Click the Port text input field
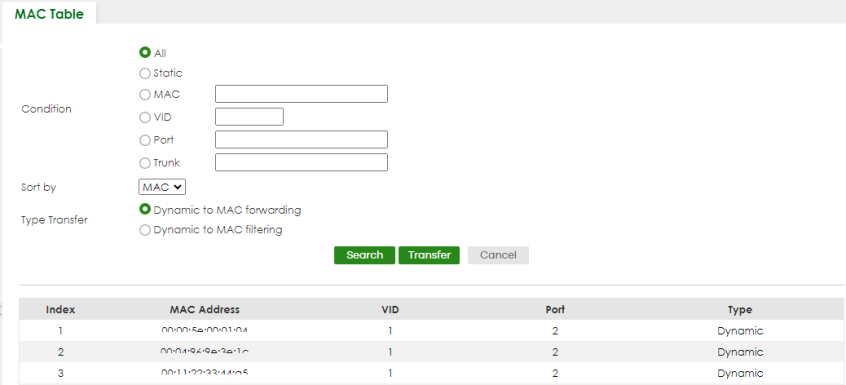846x385 pixels. coord(301,139)
